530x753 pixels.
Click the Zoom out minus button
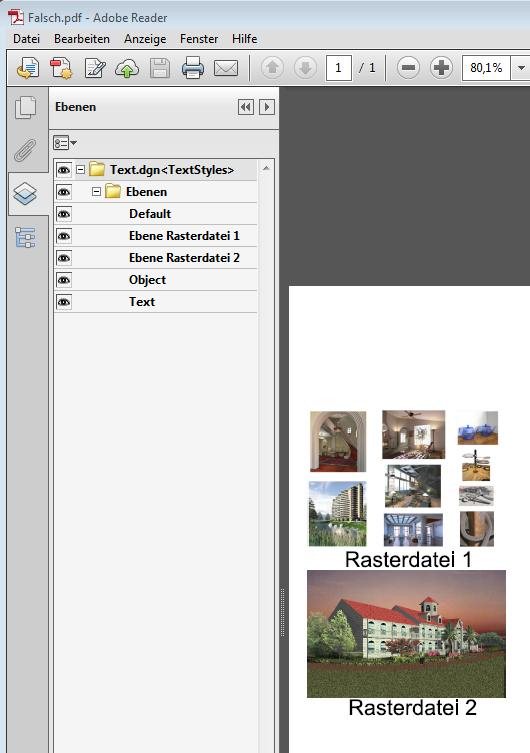tap(408, 68)
